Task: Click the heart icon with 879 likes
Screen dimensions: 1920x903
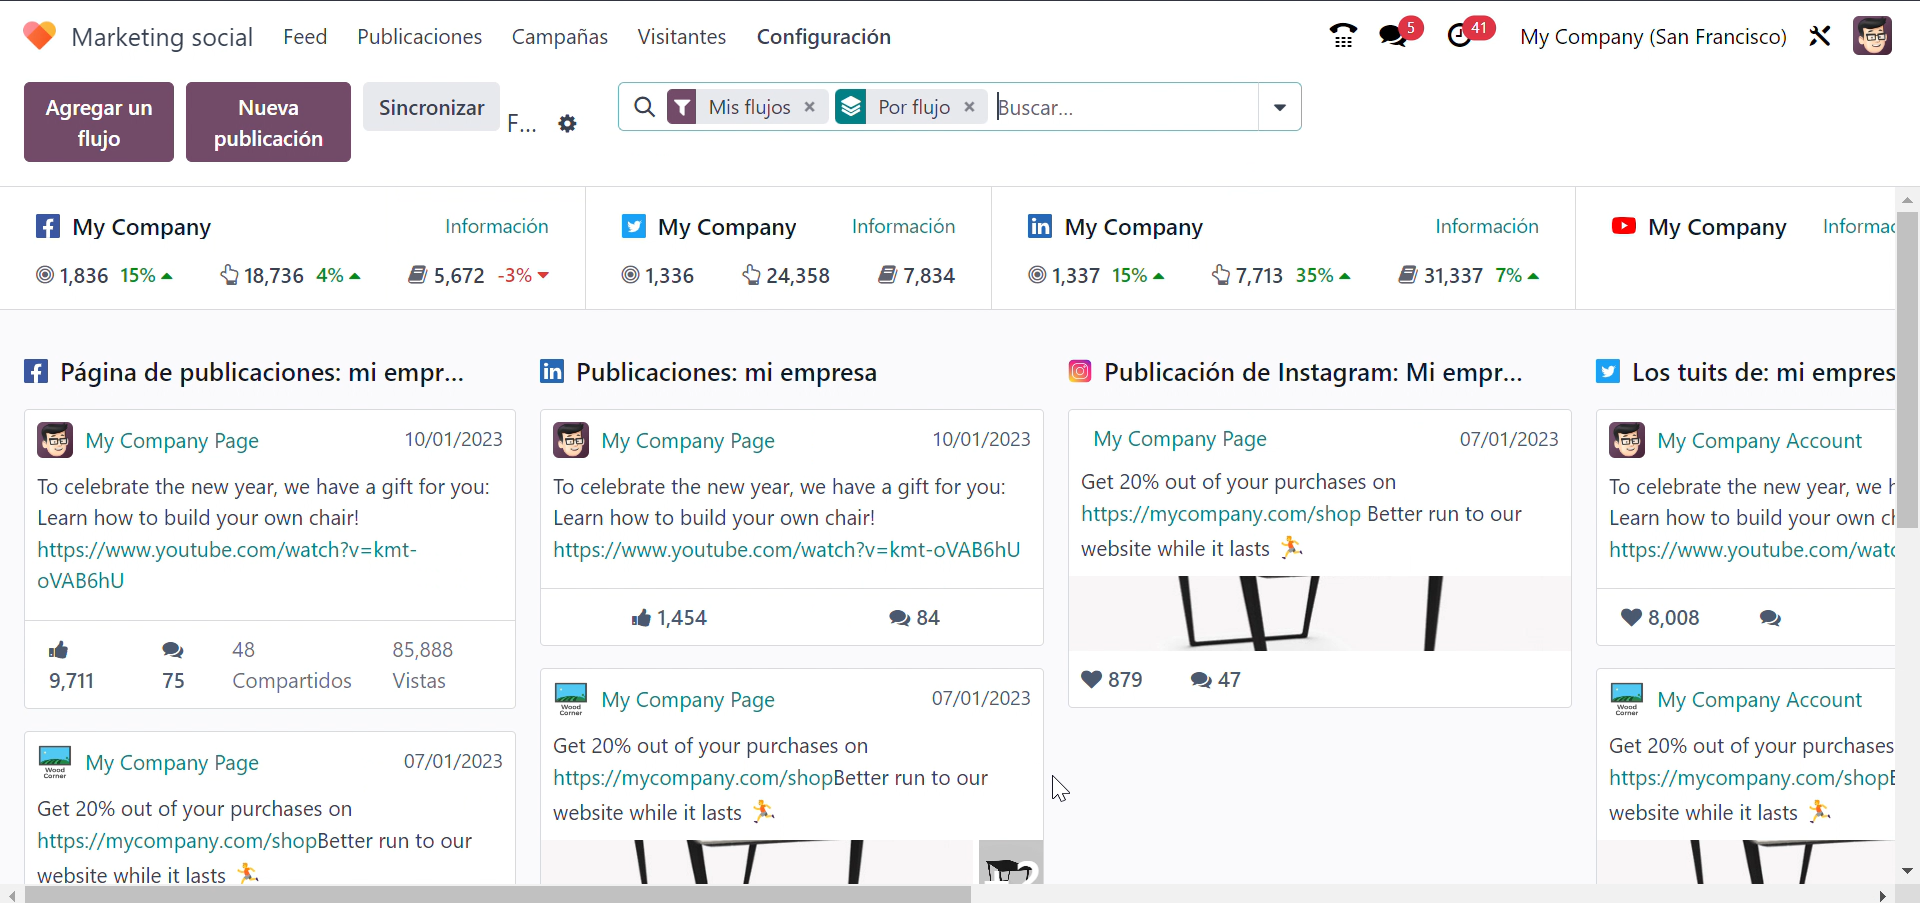Action: pyautogui.click(x=1092, y=679)
